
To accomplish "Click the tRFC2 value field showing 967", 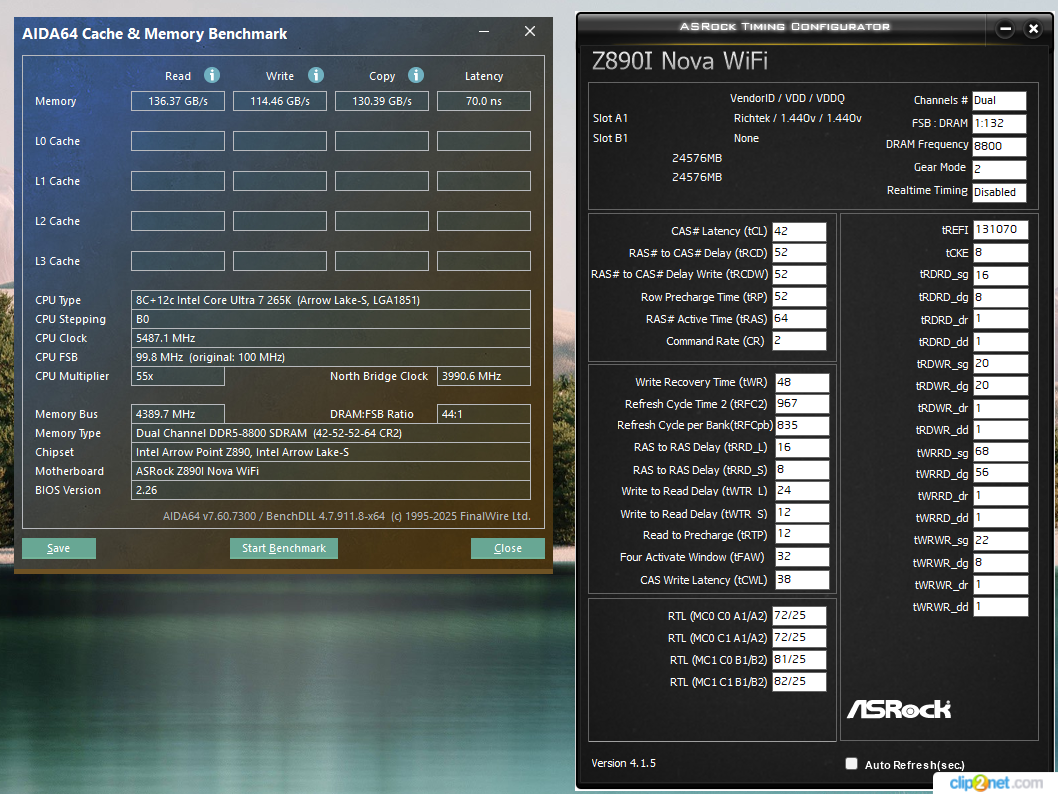I will click(802, 404).
